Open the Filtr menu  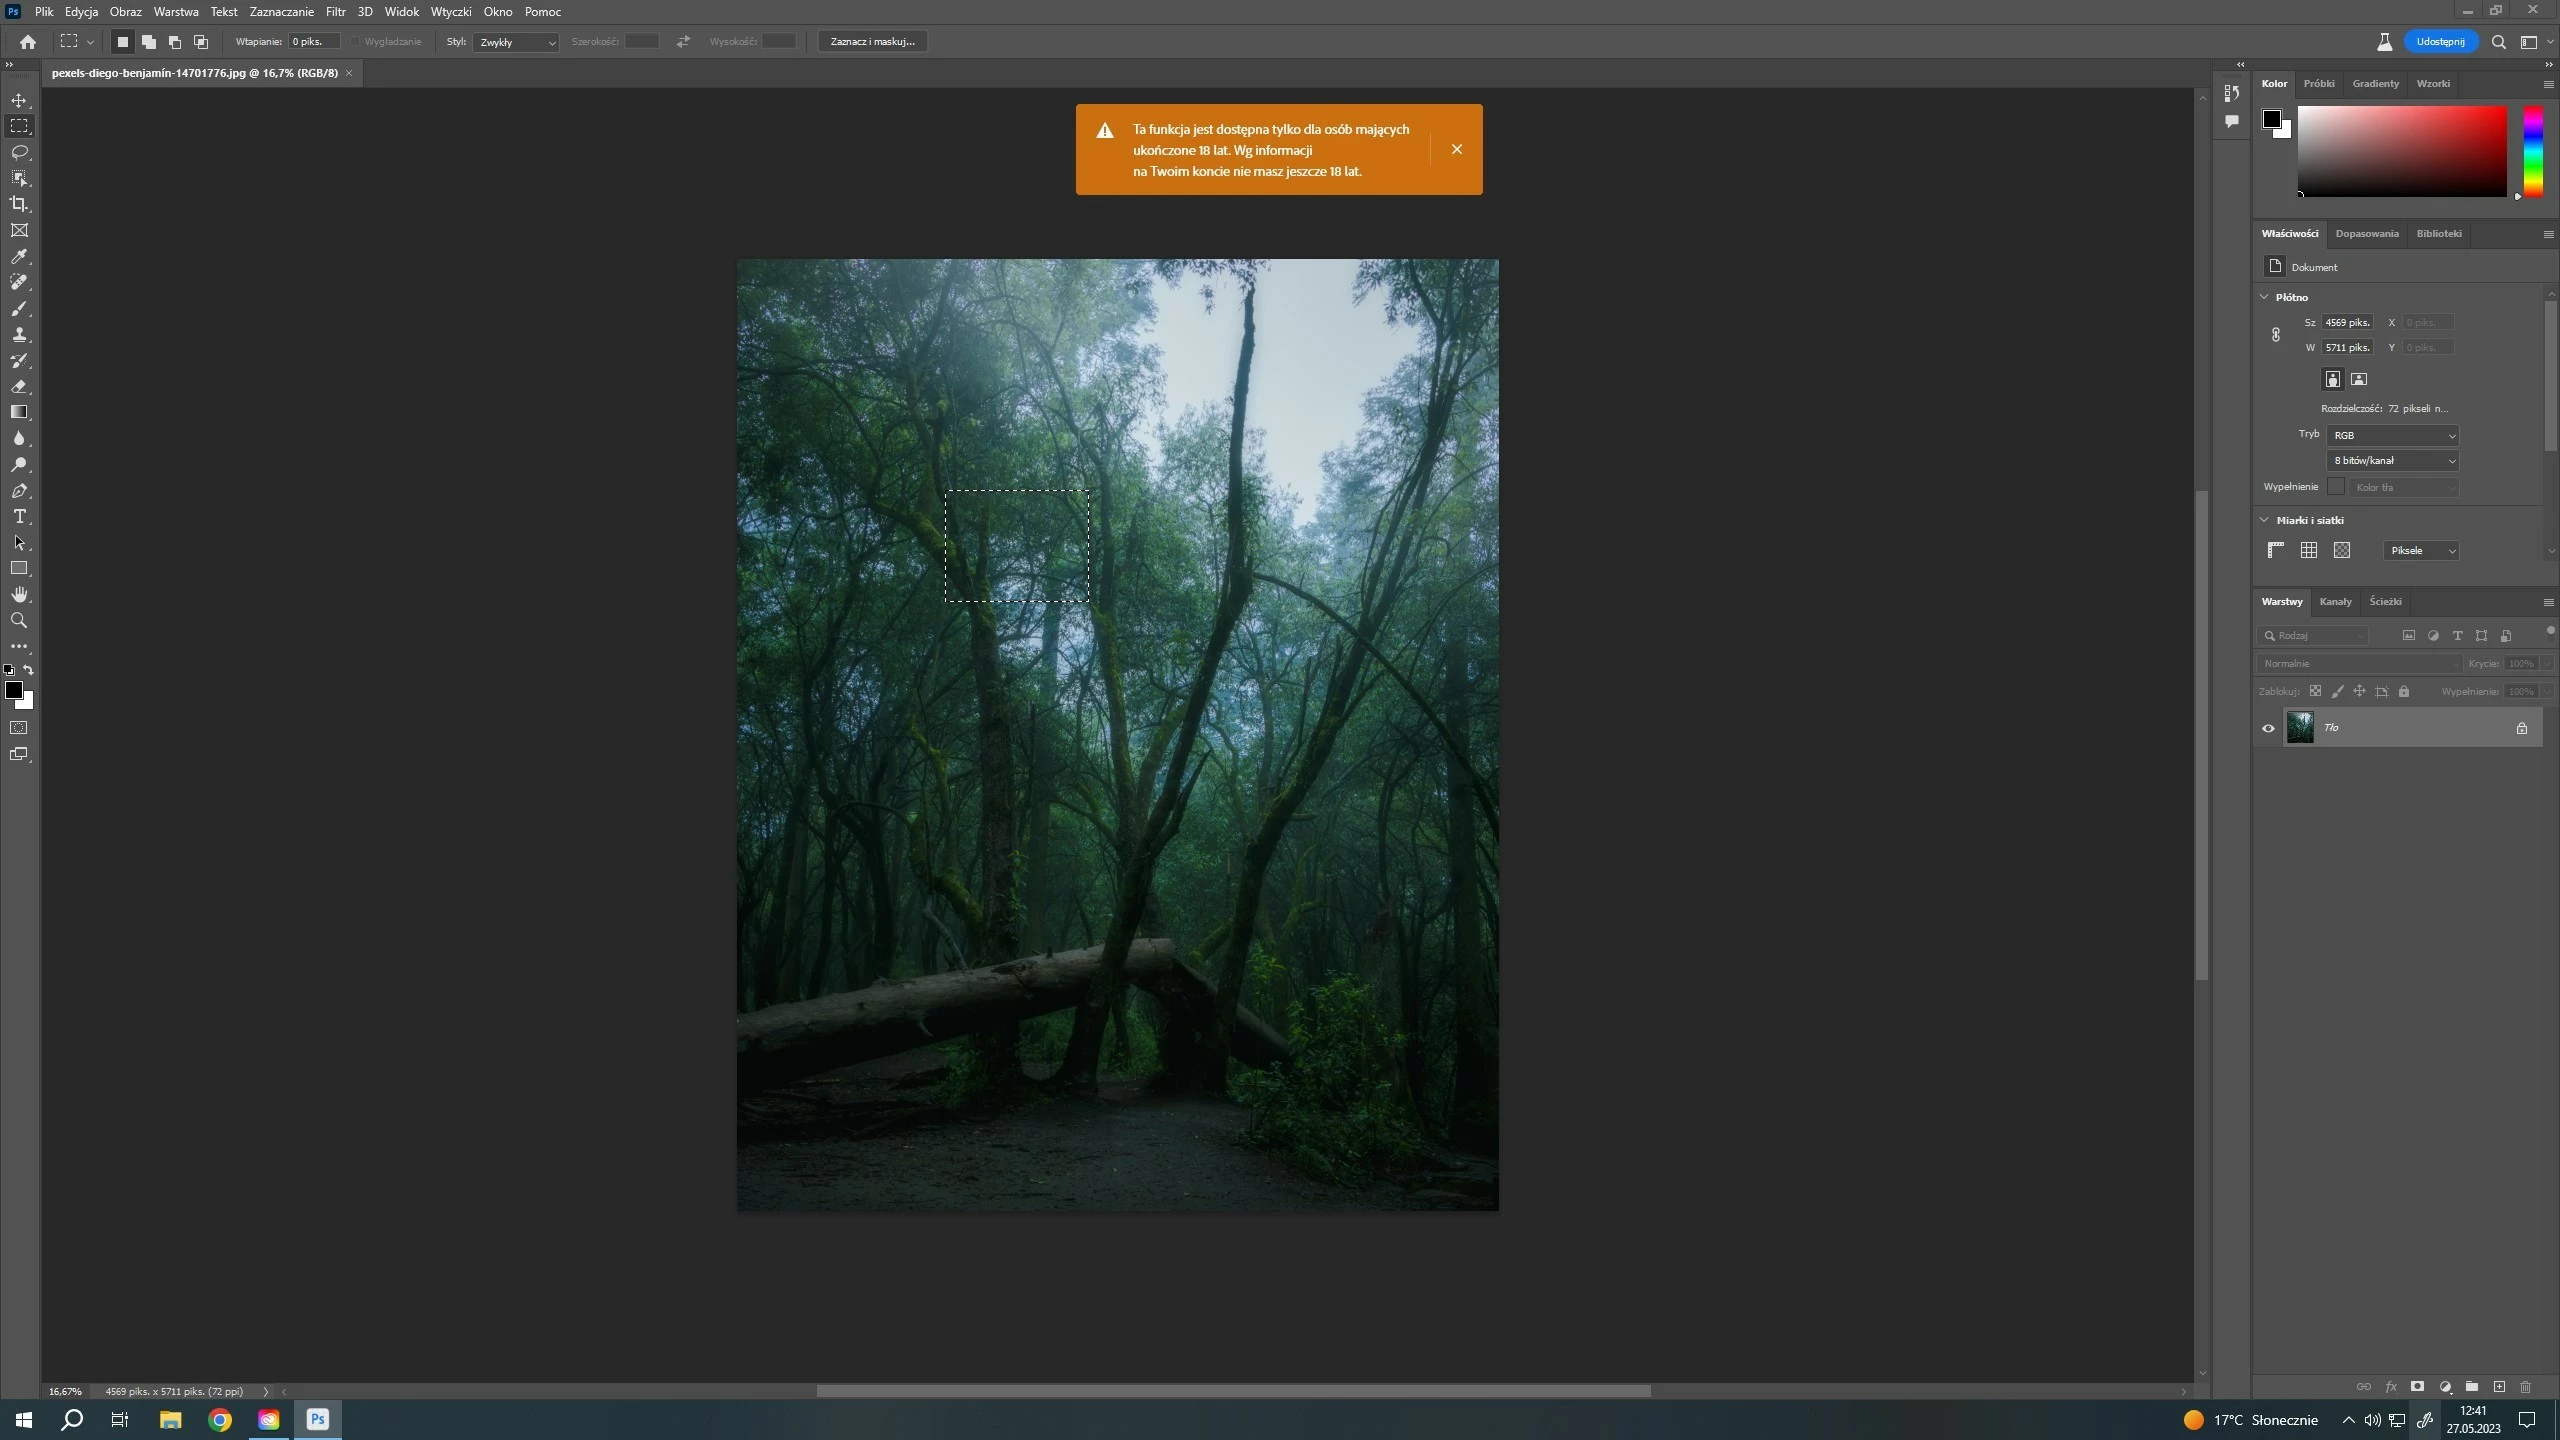tap(335, 12)
